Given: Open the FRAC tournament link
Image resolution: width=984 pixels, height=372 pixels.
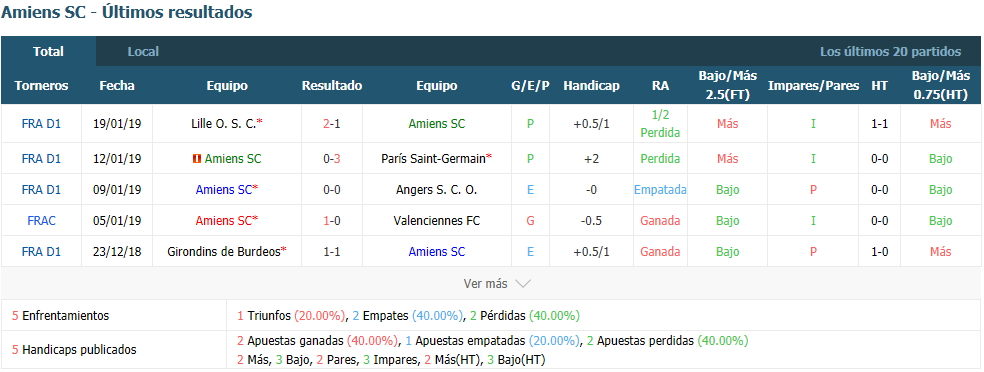Looking at the screenshot, I should tap(41, 221).
